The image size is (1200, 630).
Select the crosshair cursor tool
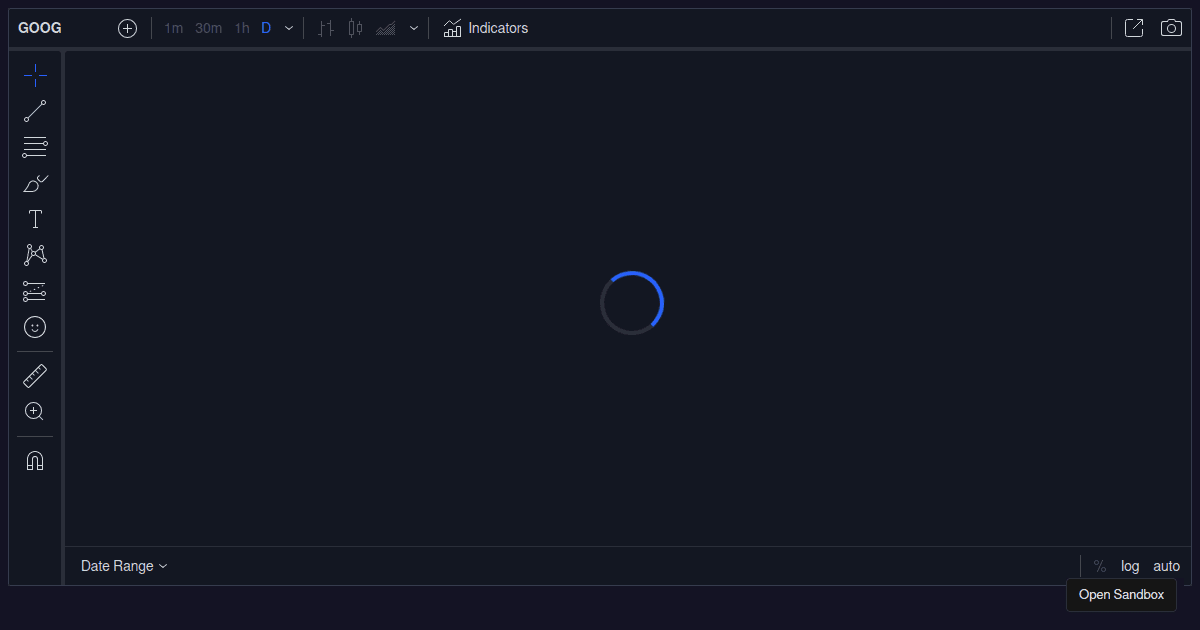tap(35, 74)
